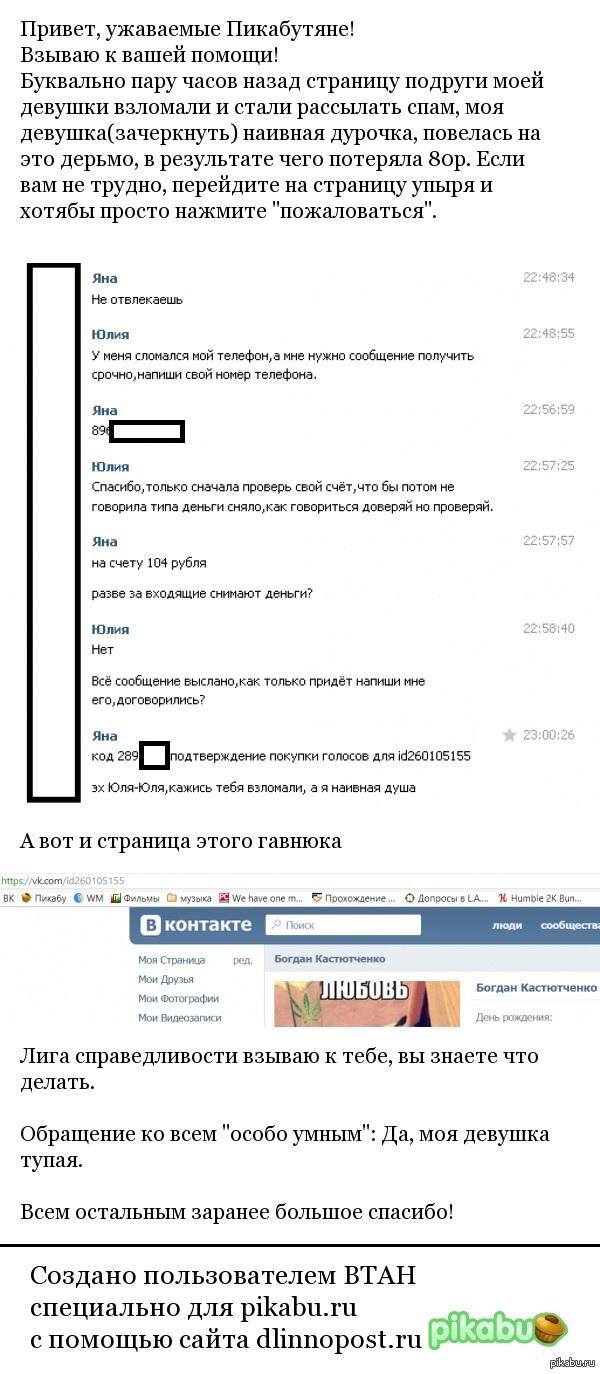Open the Прохождение bookmark
Viewport: 600px width, 1374px height.
(353, 898)
